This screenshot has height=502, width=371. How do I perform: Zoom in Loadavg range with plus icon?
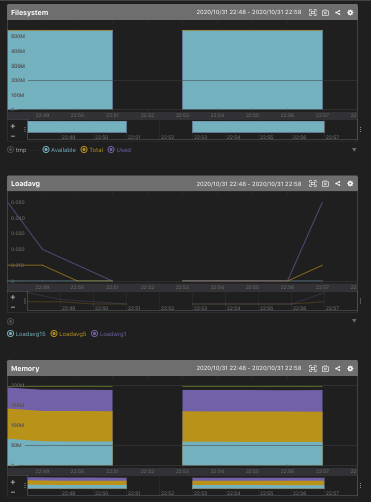[x=13, y=297]
